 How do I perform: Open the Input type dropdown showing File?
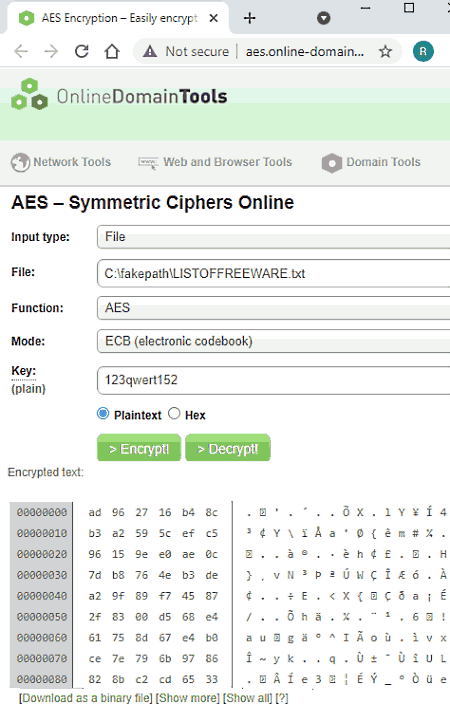pos(274,237)
